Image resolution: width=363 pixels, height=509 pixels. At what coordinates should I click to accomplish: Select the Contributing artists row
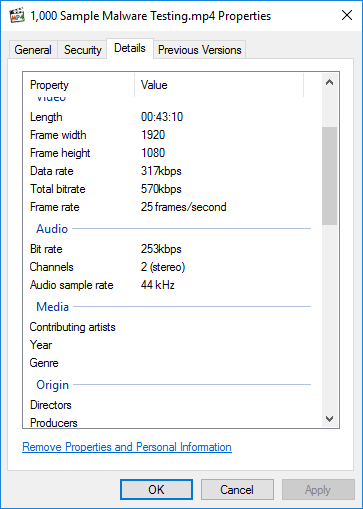(x=170, y=327)
